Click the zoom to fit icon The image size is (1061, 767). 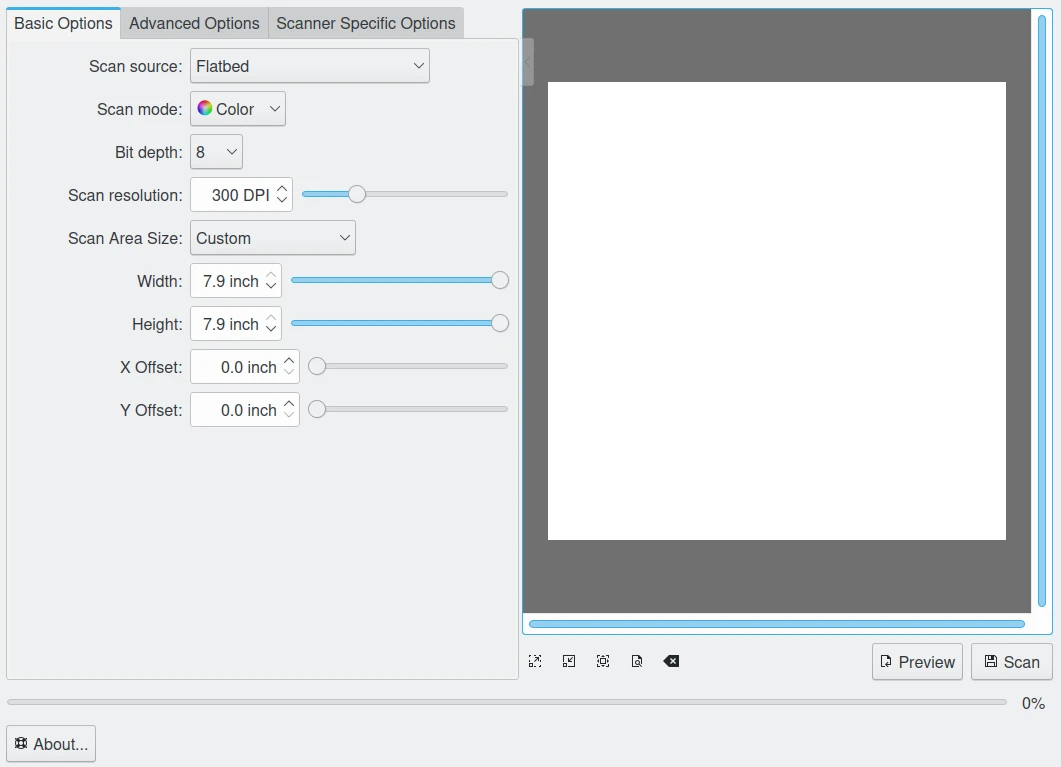point(637,661)
